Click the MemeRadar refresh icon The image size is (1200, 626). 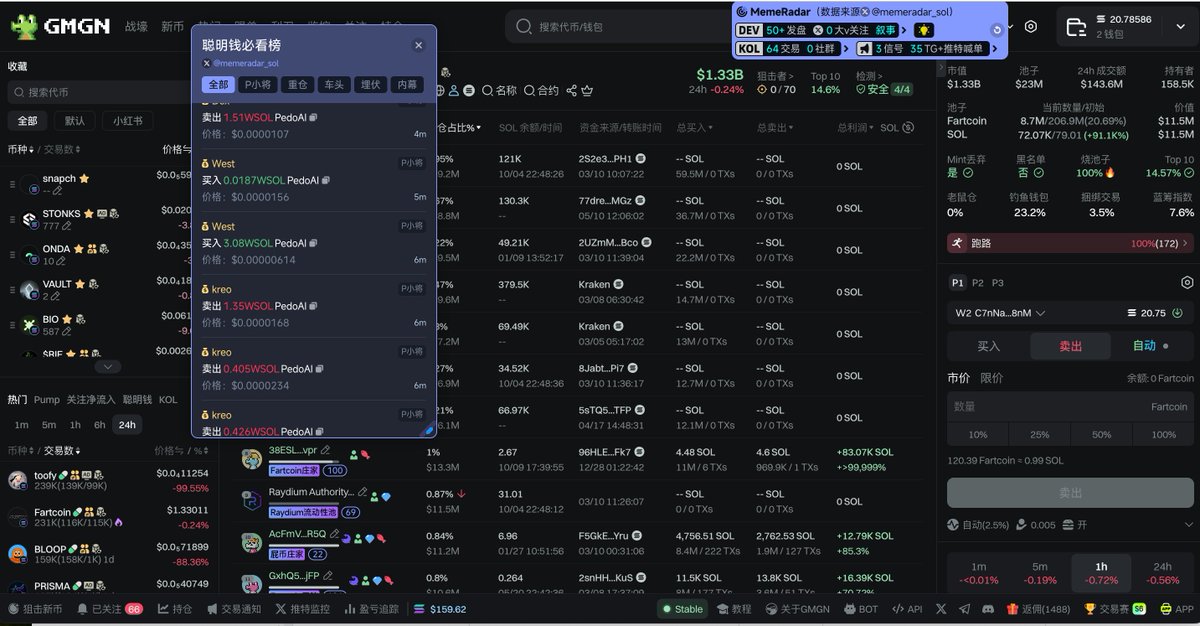tap(997, 30)
